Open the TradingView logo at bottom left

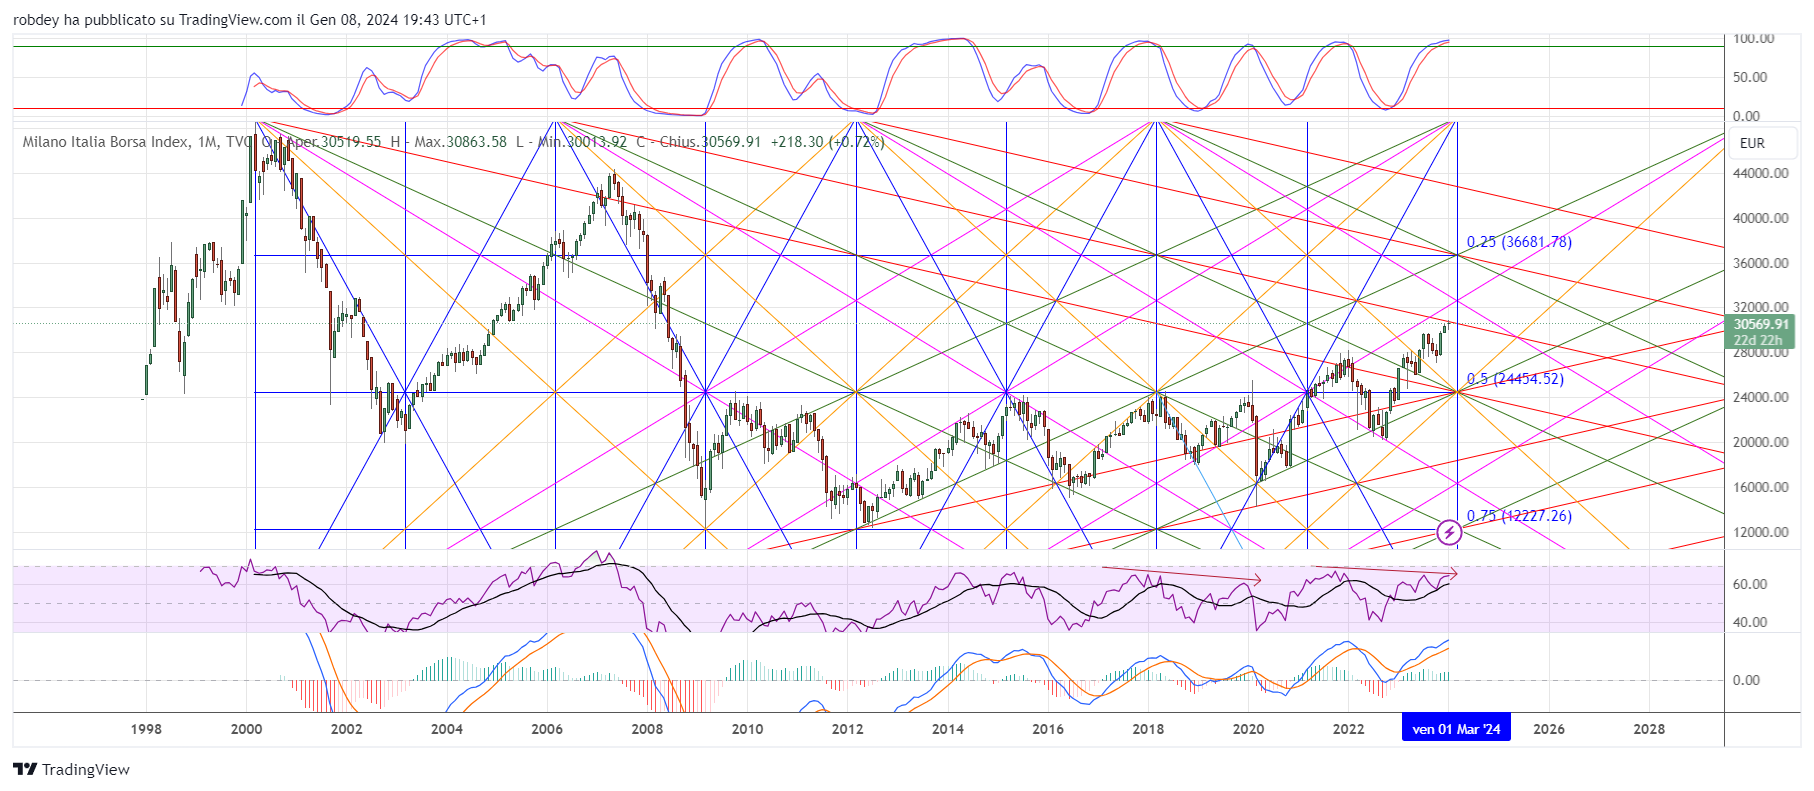(x=71, y=769)
